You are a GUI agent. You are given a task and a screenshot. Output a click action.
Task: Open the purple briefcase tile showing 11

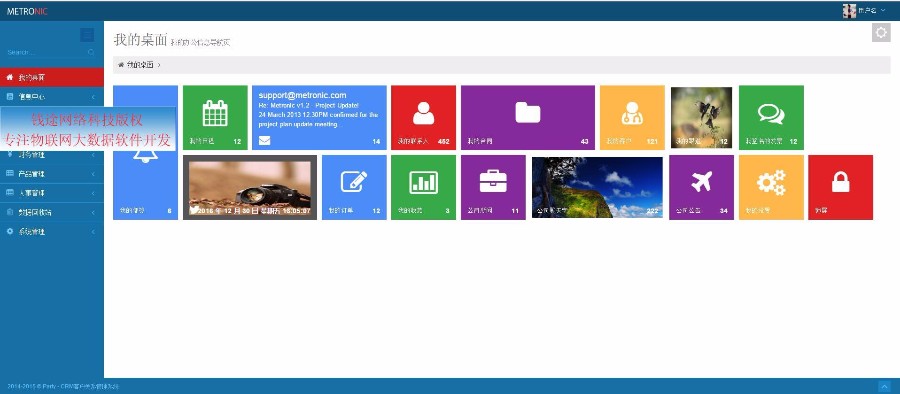493,187
